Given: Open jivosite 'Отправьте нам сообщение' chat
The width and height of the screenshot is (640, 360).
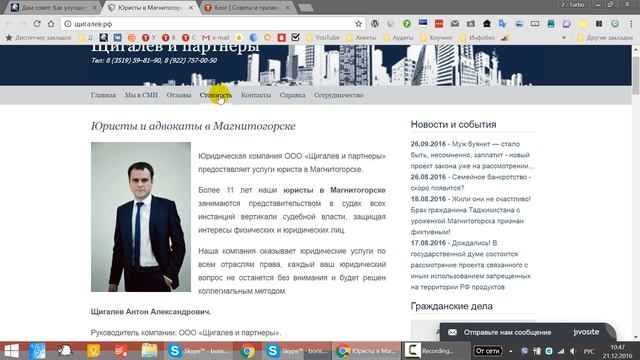Looking at the screenshot, I should (x=527, y=332).
